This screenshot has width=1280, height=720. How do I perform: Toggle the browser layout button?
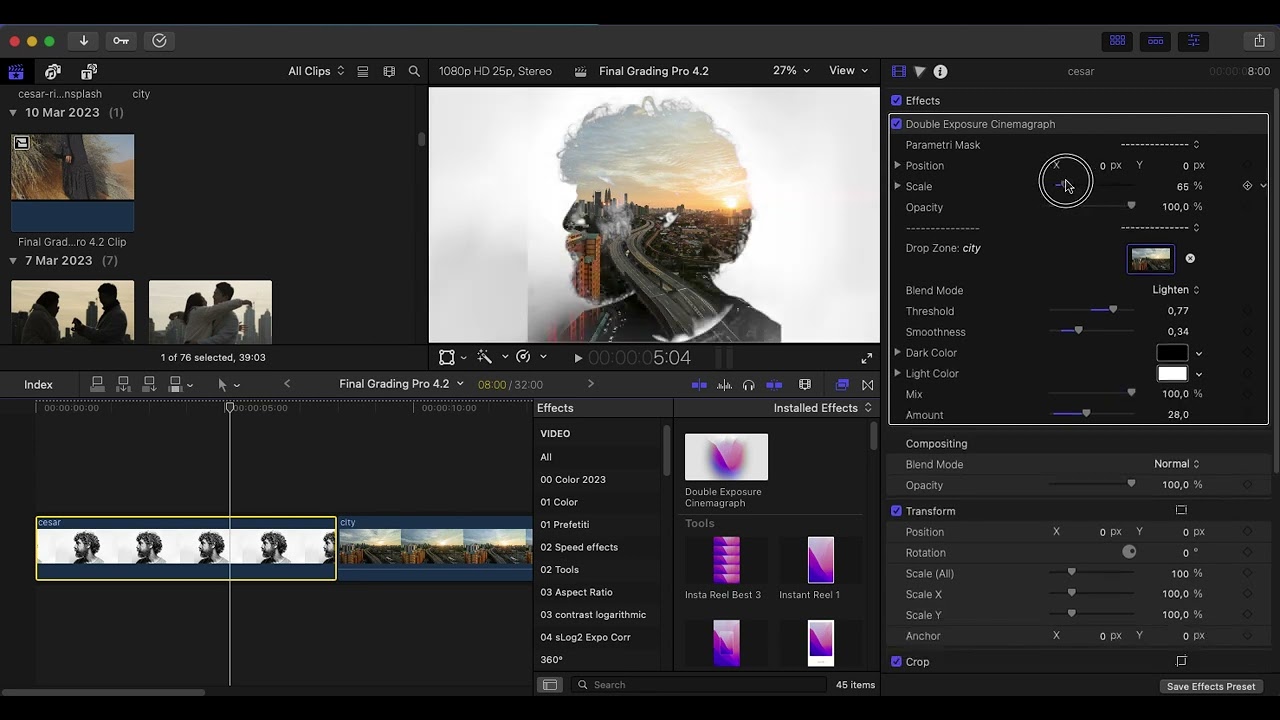point(1118,41)
